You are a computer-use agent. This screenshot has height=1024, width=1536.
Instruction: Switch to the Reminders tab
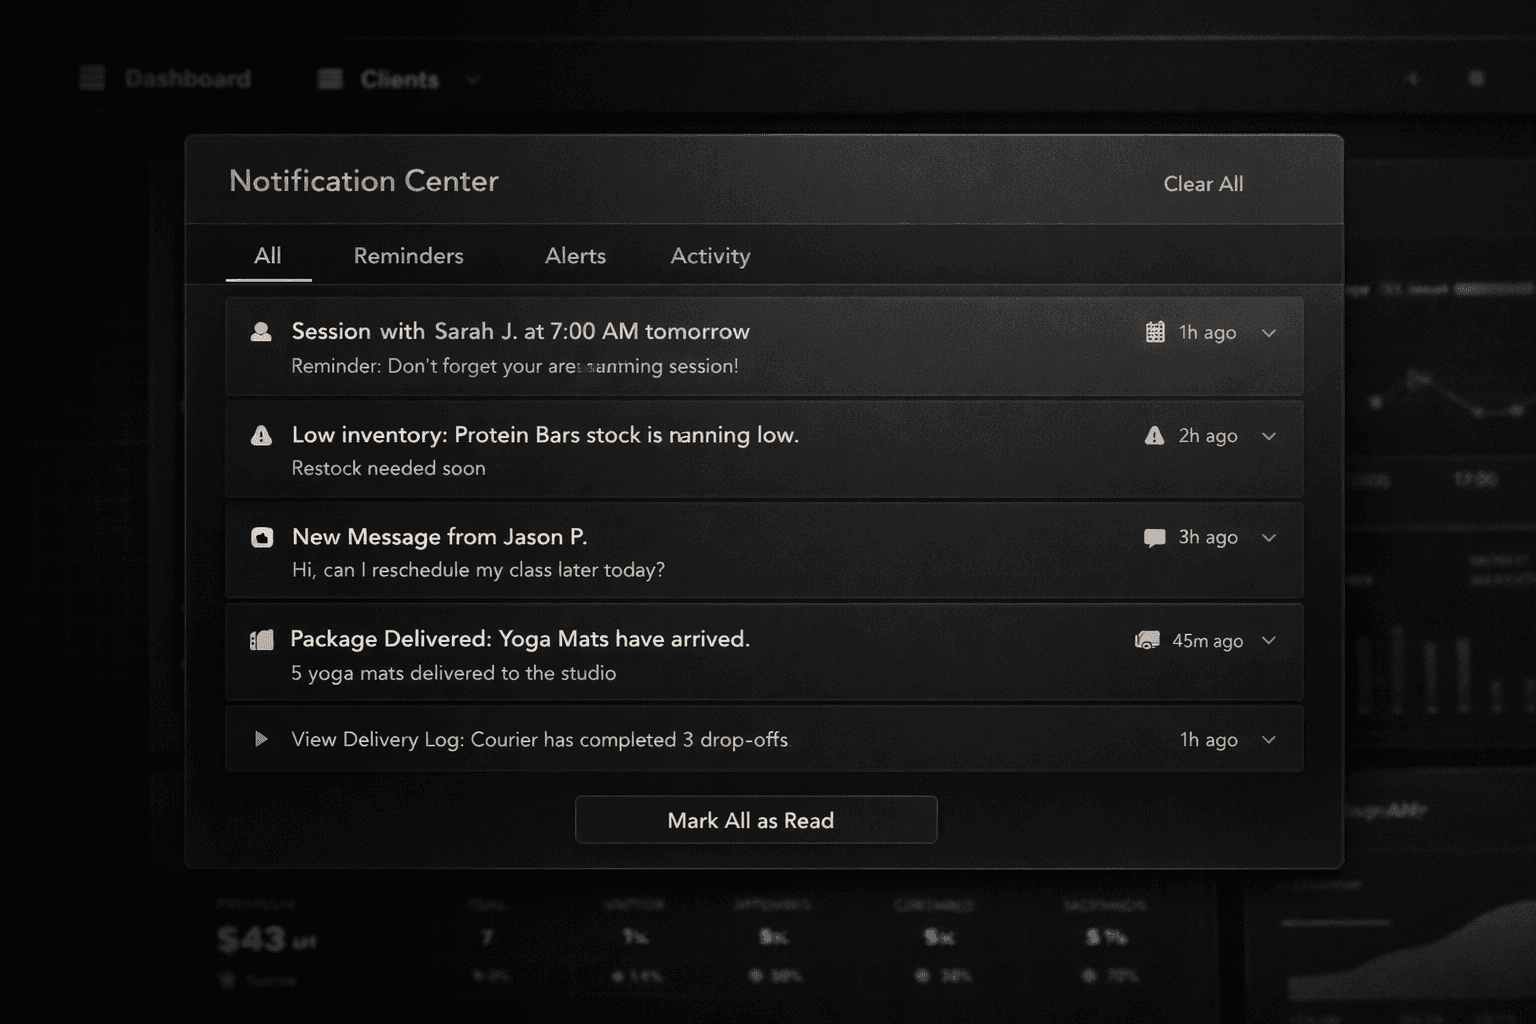pyautogui.click(x=407, y=256)
